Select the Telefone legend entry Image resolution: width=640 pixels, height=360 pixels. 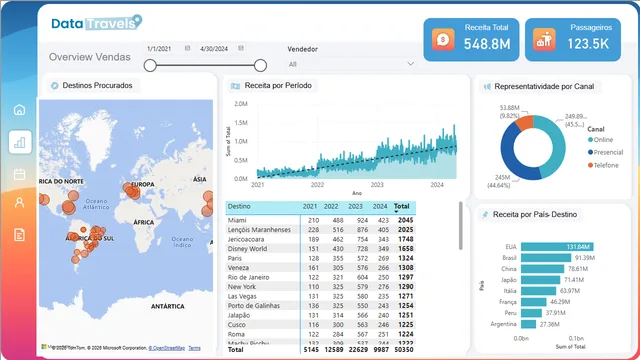603,165
